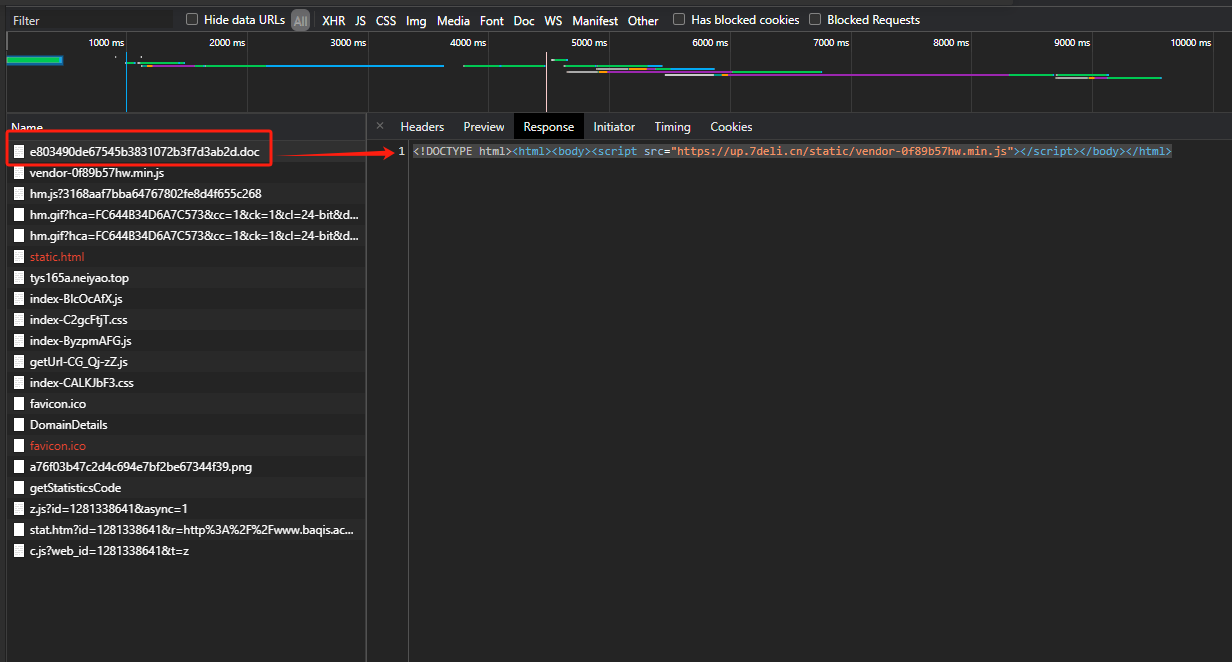
Task: Show only Doc requests
Action: point(524,20)
